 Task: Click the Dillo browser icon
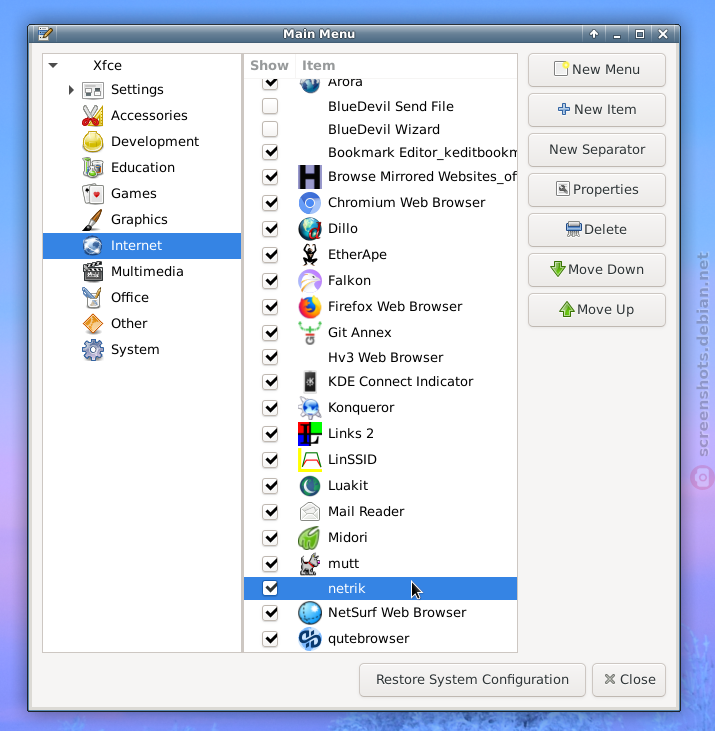coord(310,229)
